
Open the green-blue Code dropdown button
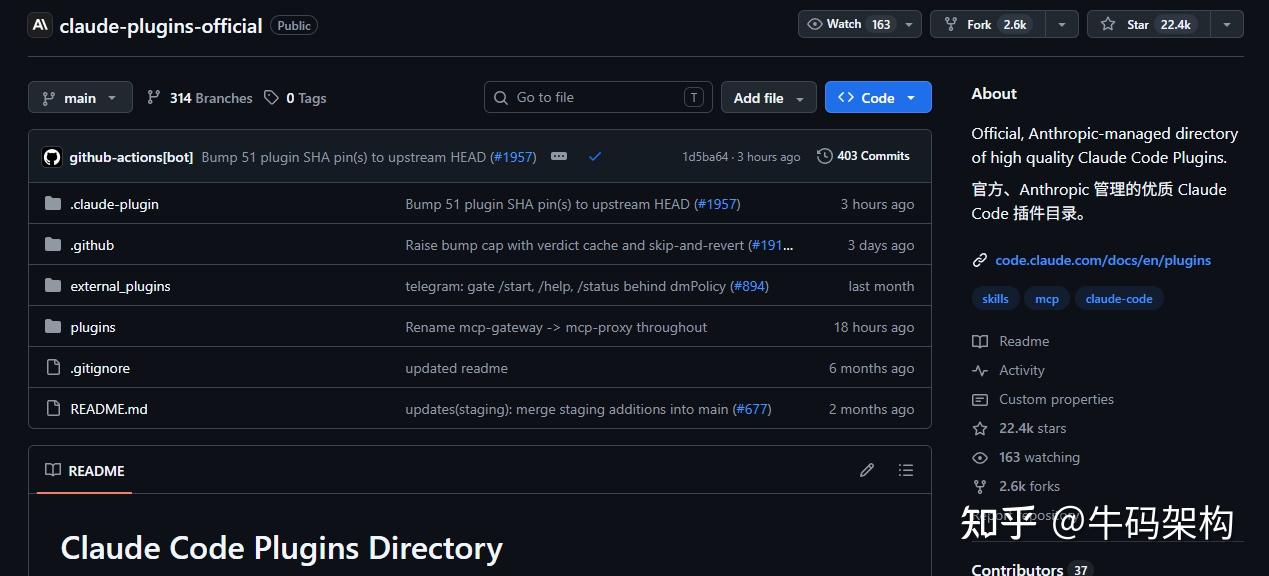878,98
